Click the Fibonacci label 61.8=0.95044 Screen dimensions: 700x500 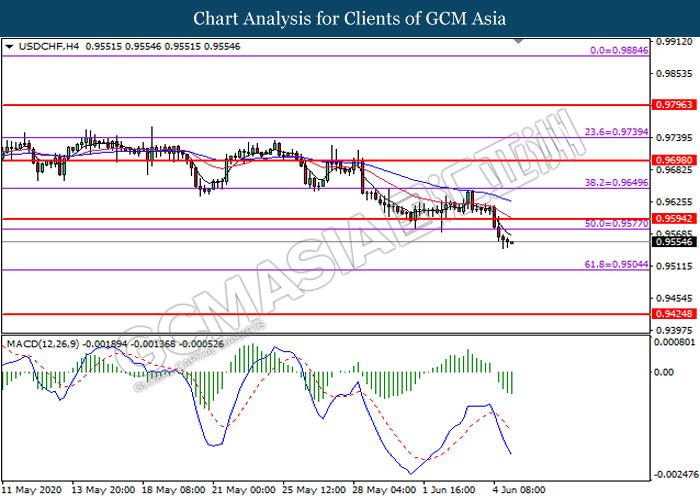pos(616,265)
